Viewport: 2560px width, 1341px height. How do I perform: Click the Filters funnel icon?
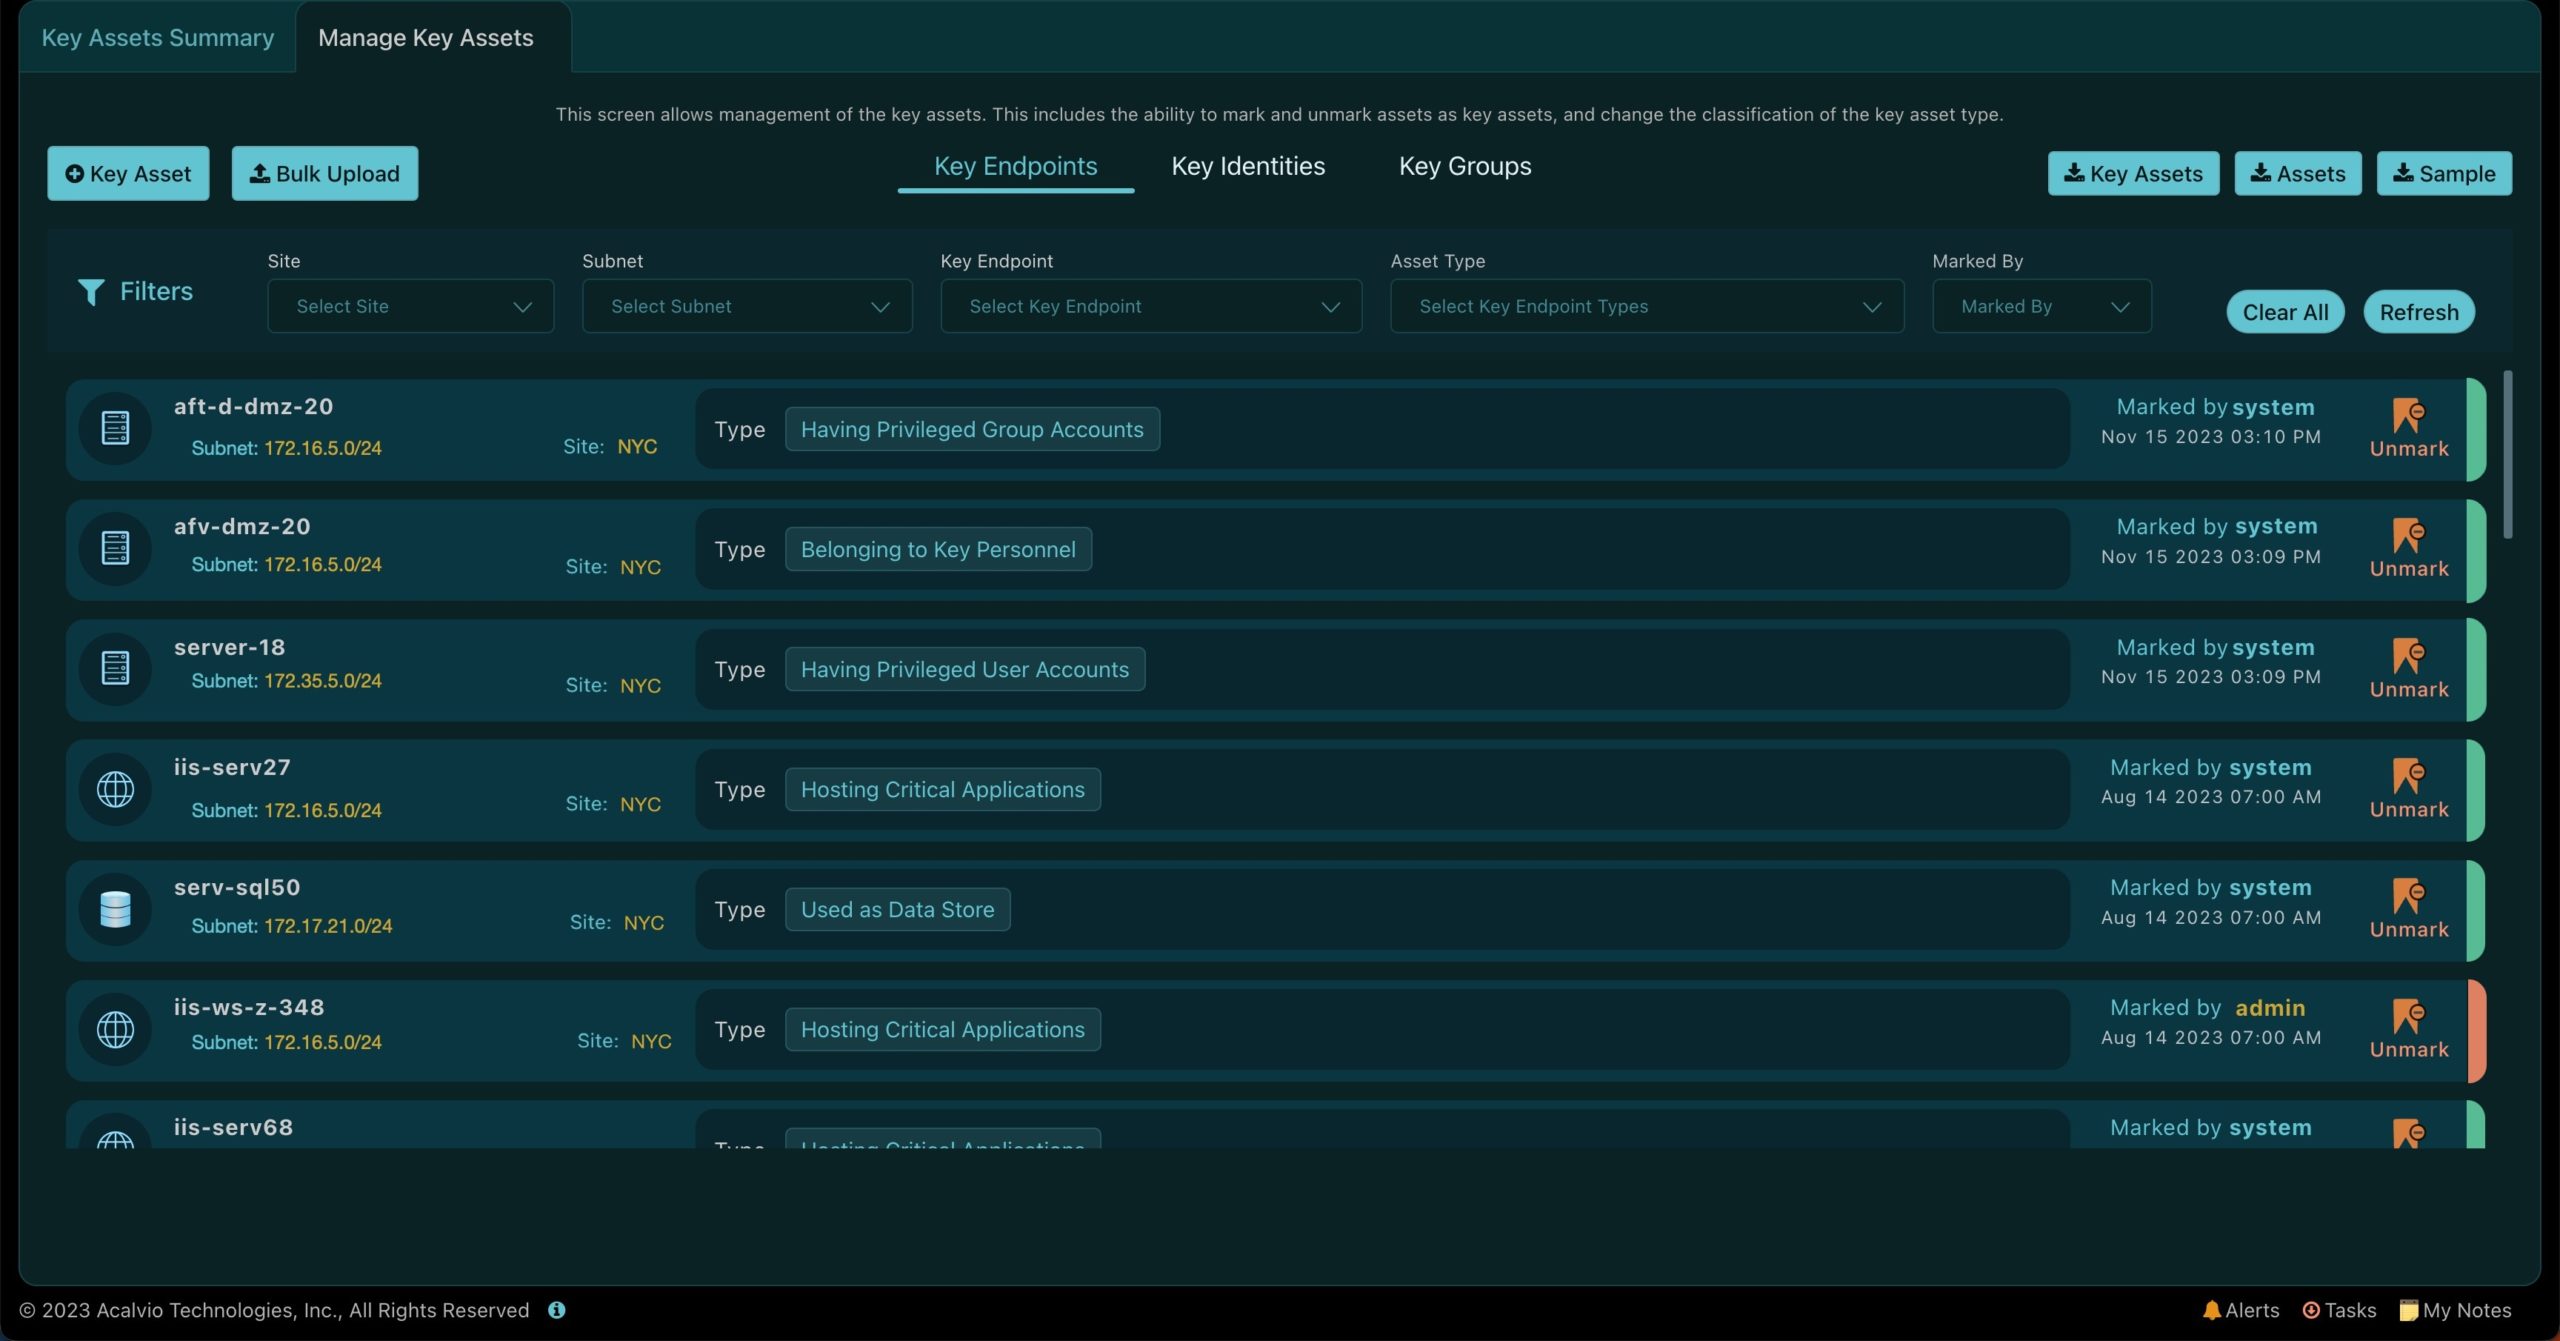(91, 292)
